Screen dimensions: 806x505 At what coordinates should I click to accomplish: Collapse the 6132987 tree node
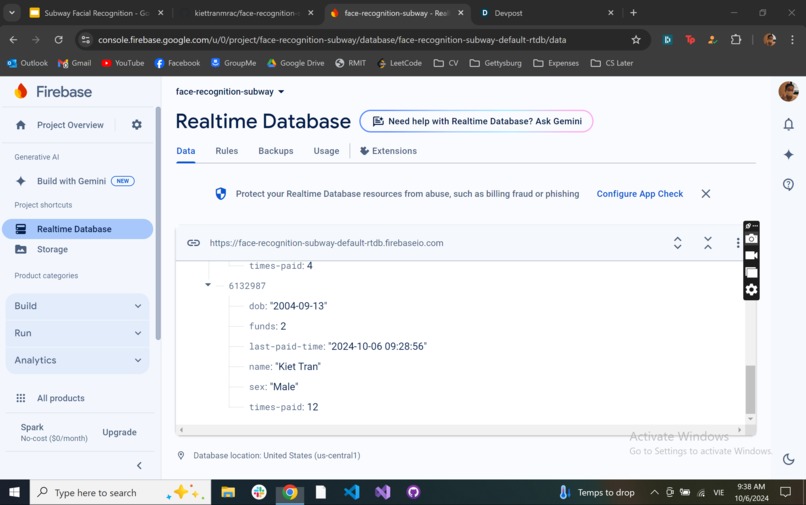pos(208,285)
